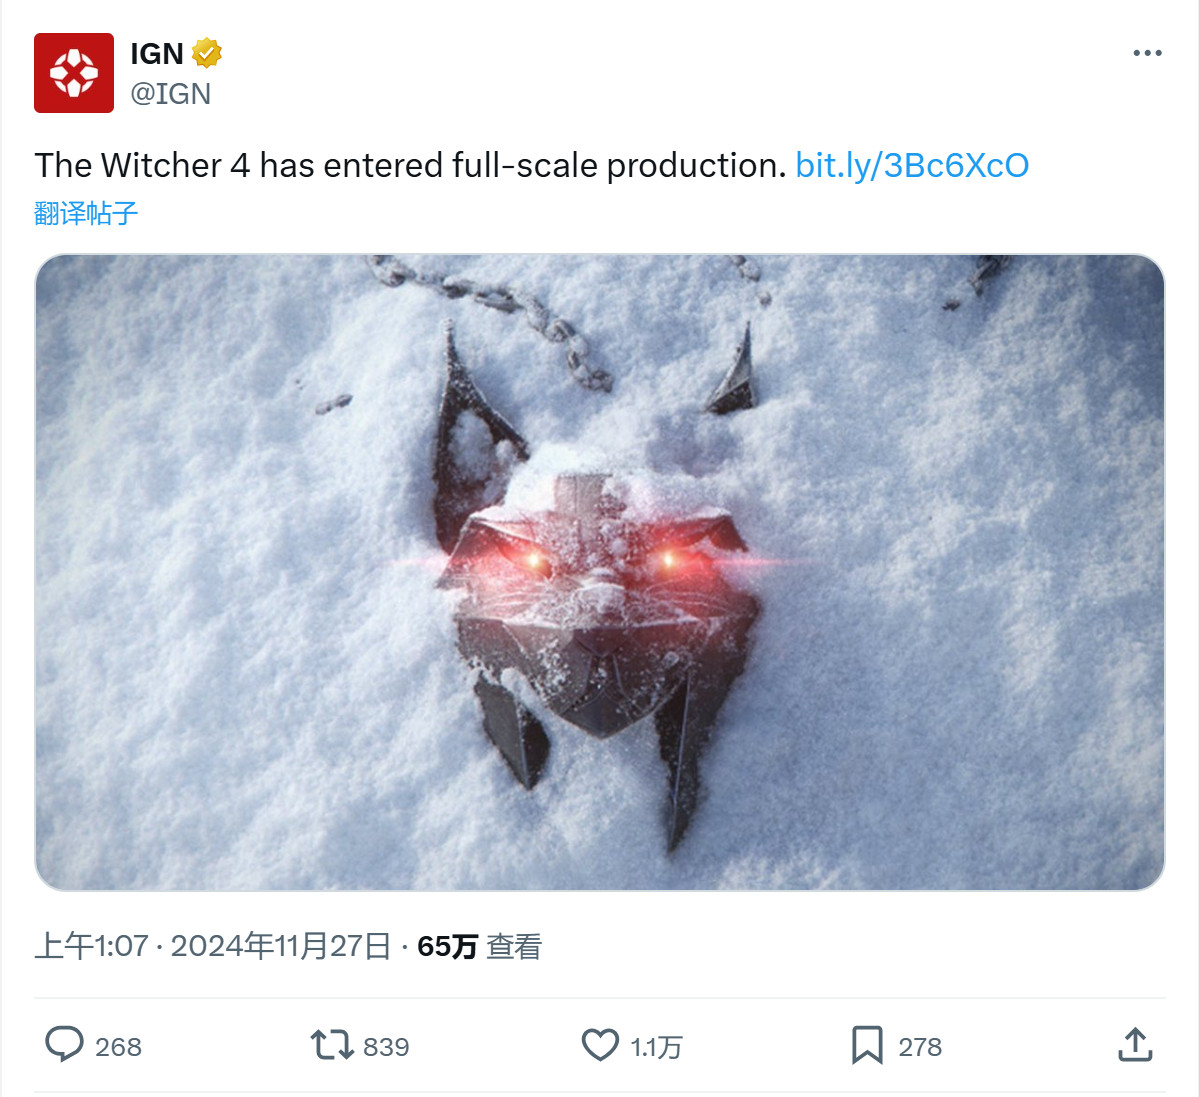Click the repost arrows icon
Image resolution: width=1199 pixels, height=1097 pixels.
coord(332,1045)
